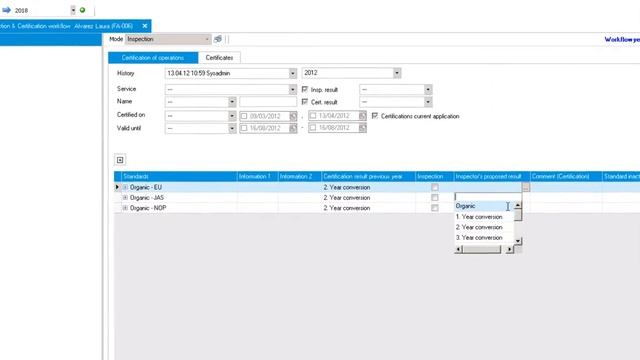Image resolution: width=640 pixels, height=360 pixels.
Task: Open the 2012 year dropdown
Action: click(x=397, y=73)
